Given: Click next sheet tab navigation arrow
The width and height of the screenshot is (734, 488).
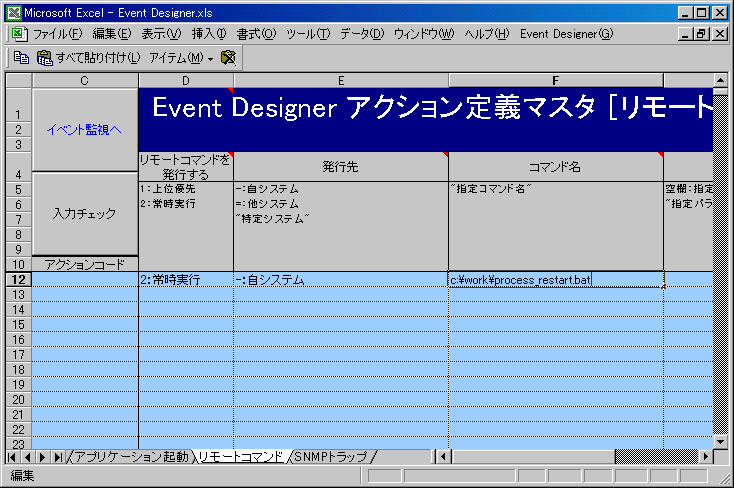Looking at the screenshot, I should point(42,457).
